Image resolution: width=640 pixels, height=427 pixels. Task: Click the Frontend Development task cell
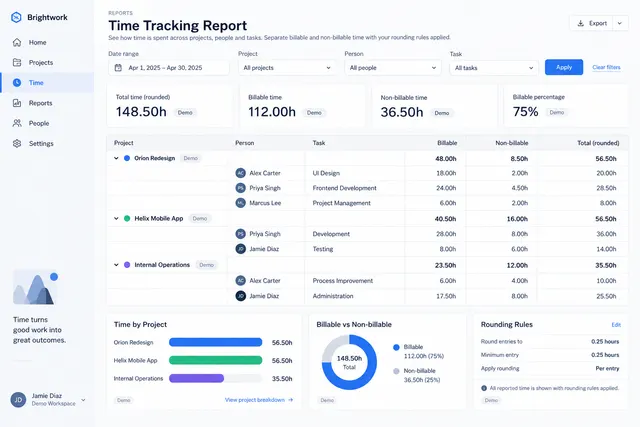pos(344,188)
